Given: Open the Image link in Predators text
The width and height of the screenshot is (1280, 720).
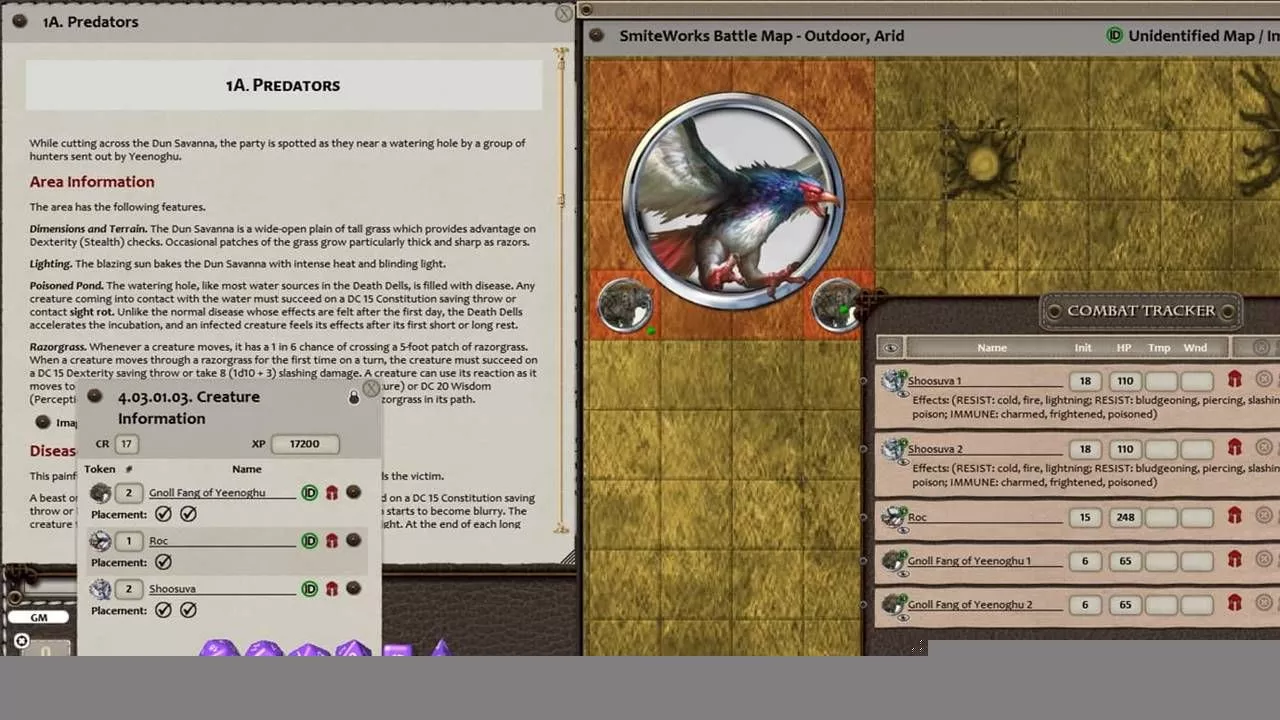Looking at the screenshot, I should coord(43,422).
